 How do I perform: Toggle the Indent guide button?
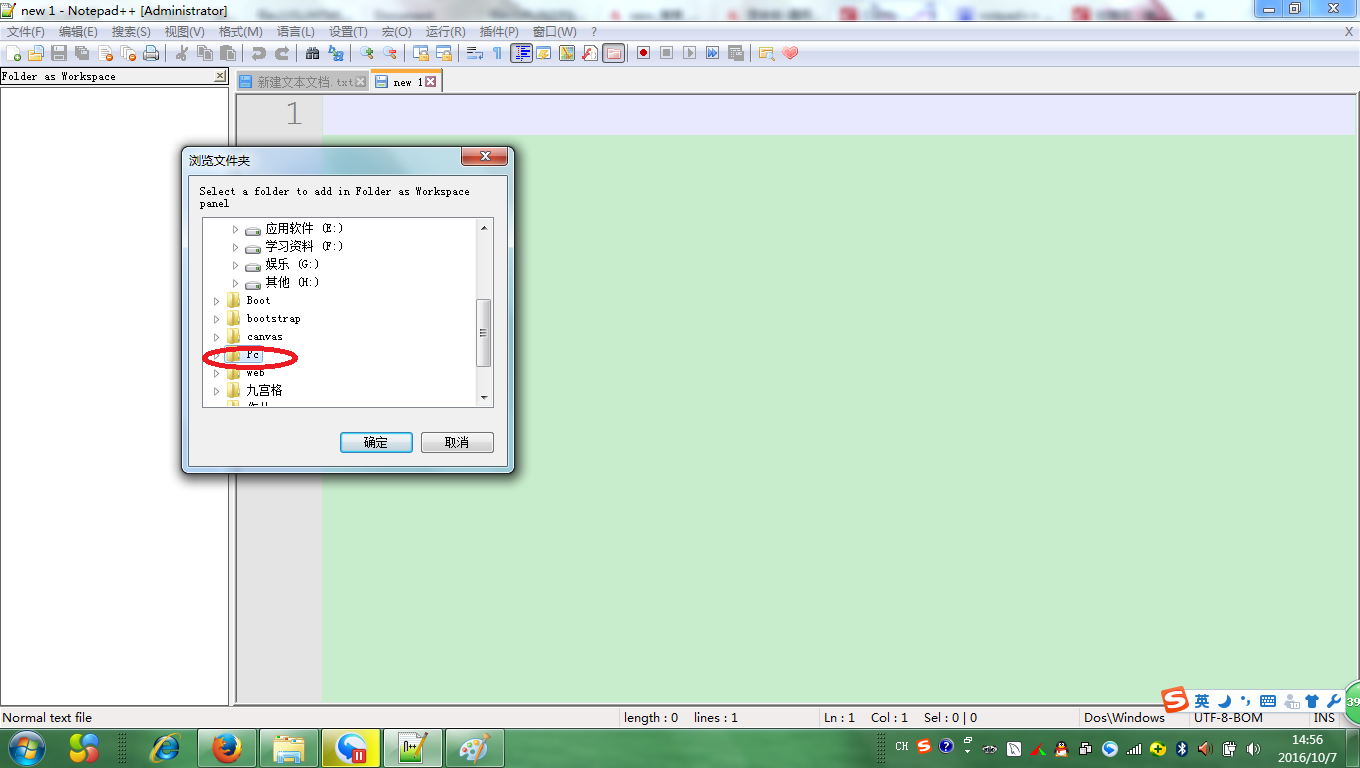tap(521, 53)
